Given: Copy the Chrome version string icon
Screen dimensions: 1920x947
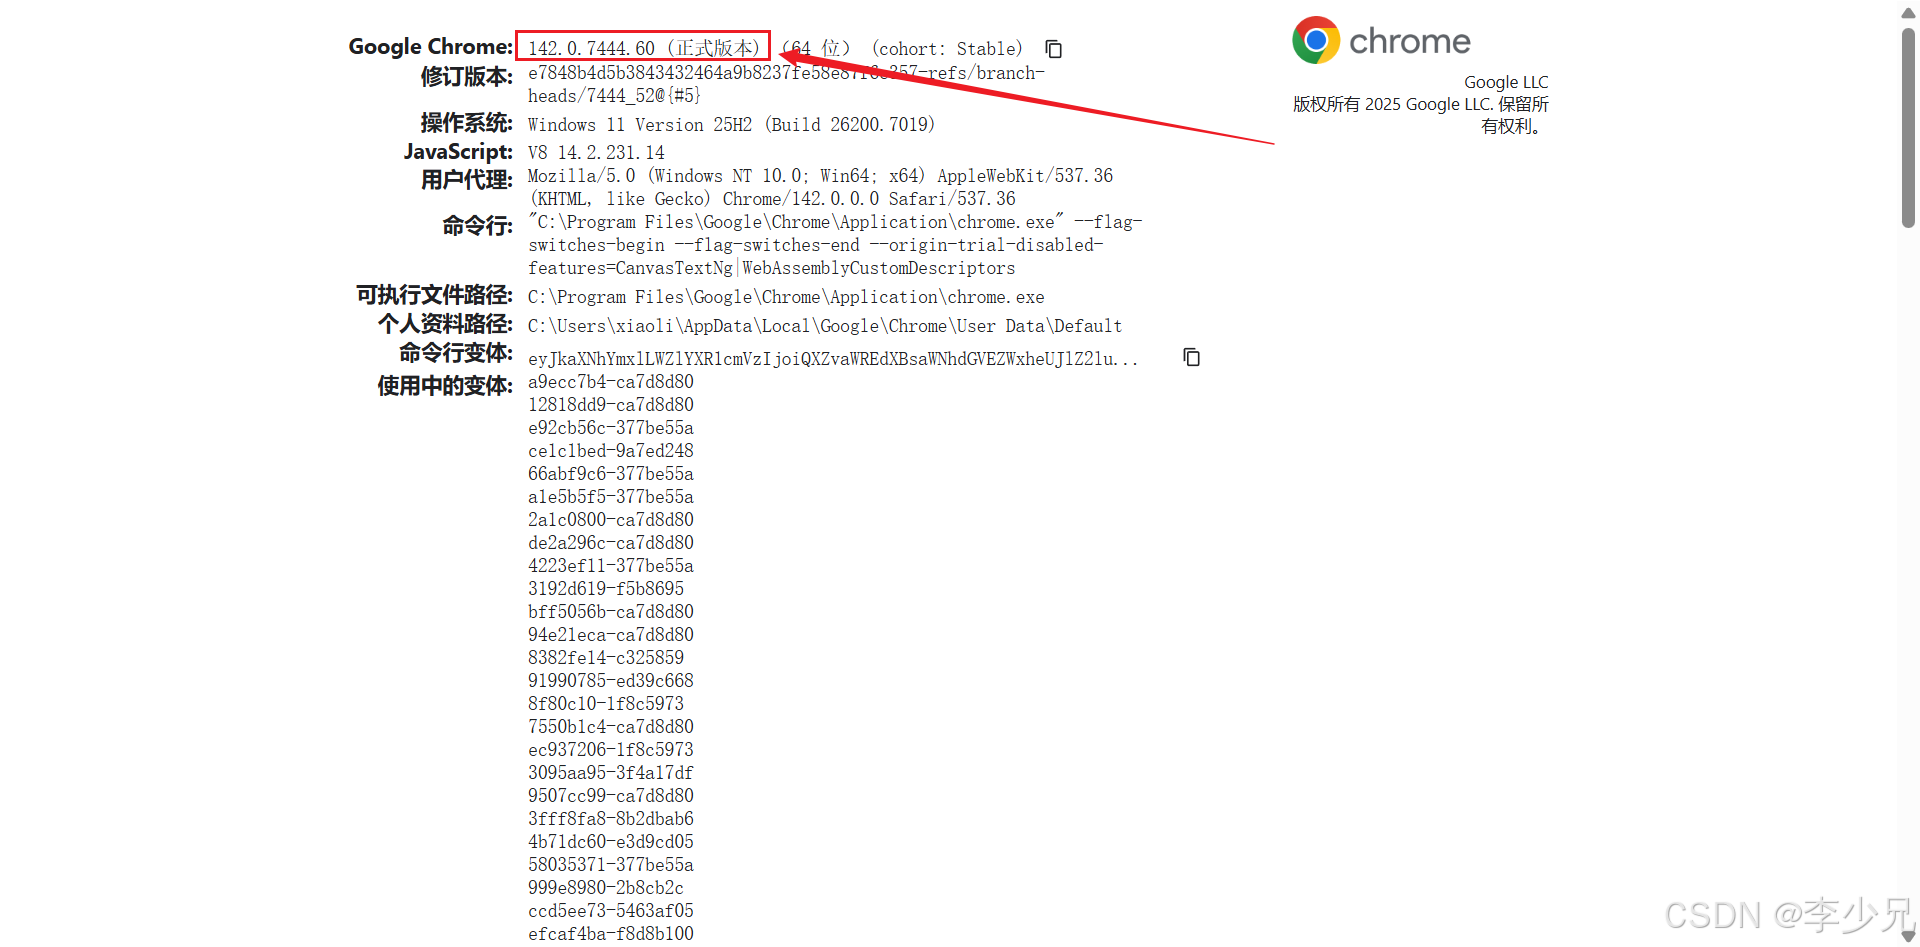Looking at the screenshot, I should (1053, 49).
